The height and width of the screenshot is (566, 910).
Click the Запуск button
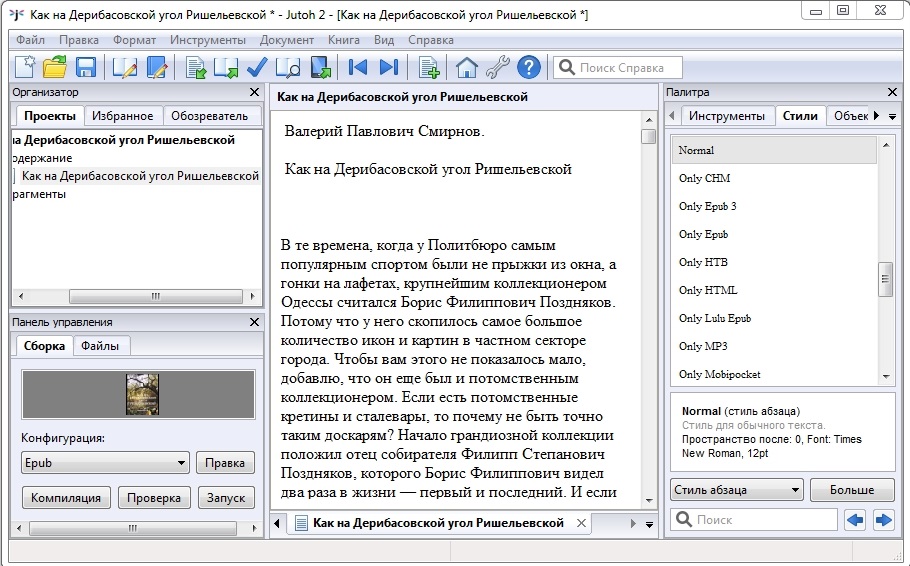[226, 498]
